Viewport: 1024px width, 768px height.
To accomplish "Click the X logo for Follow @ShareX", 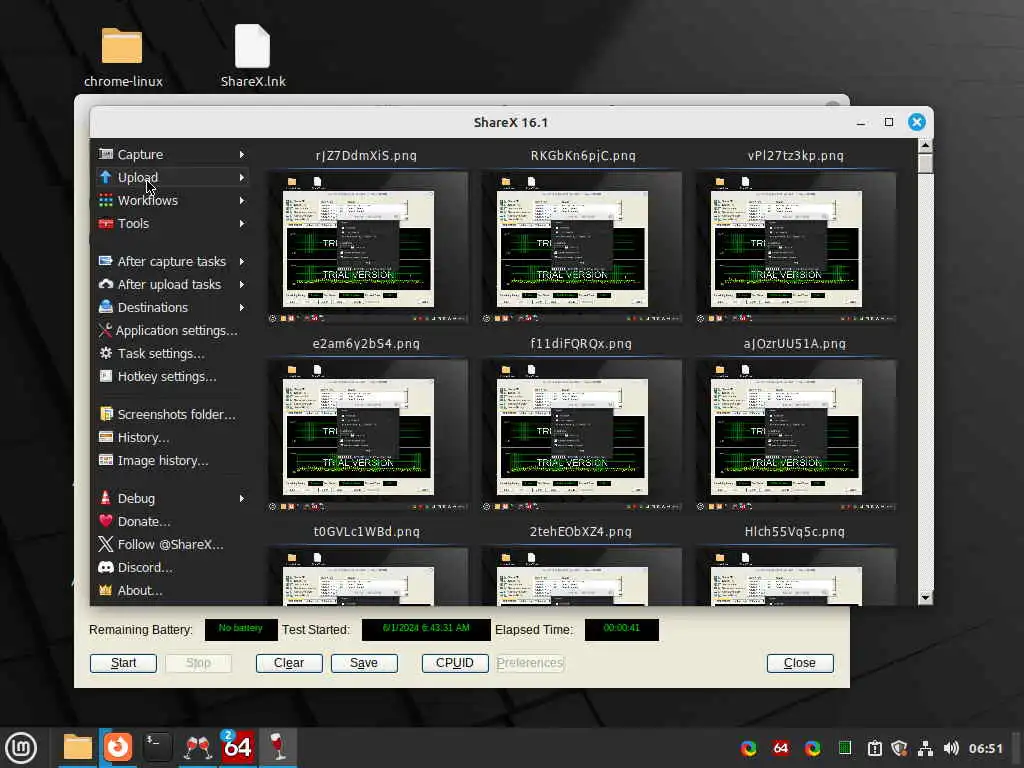I will point(105,544).
